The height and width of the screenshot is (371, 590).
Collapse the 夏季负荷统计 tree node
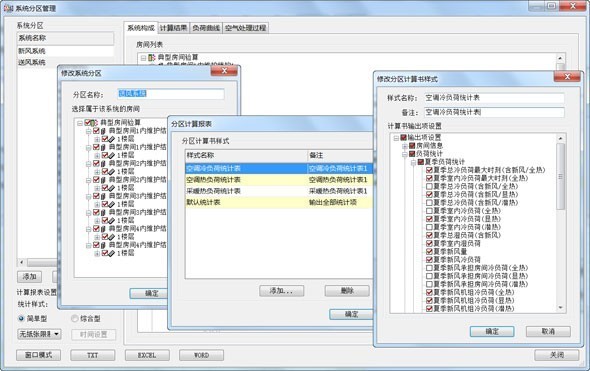pyautogui.click(x=413, y=162)
